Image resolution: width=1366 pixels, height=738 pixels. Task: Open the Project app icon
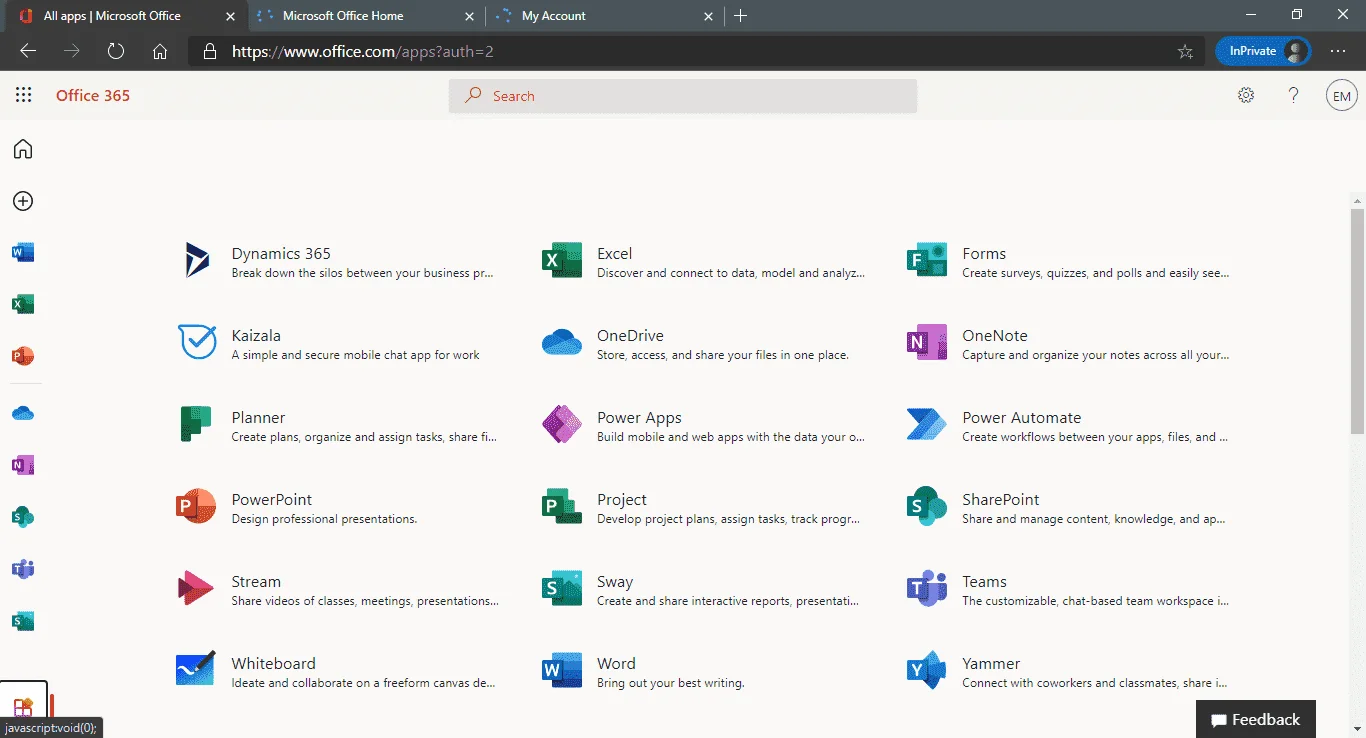click(x=561, y=506)
